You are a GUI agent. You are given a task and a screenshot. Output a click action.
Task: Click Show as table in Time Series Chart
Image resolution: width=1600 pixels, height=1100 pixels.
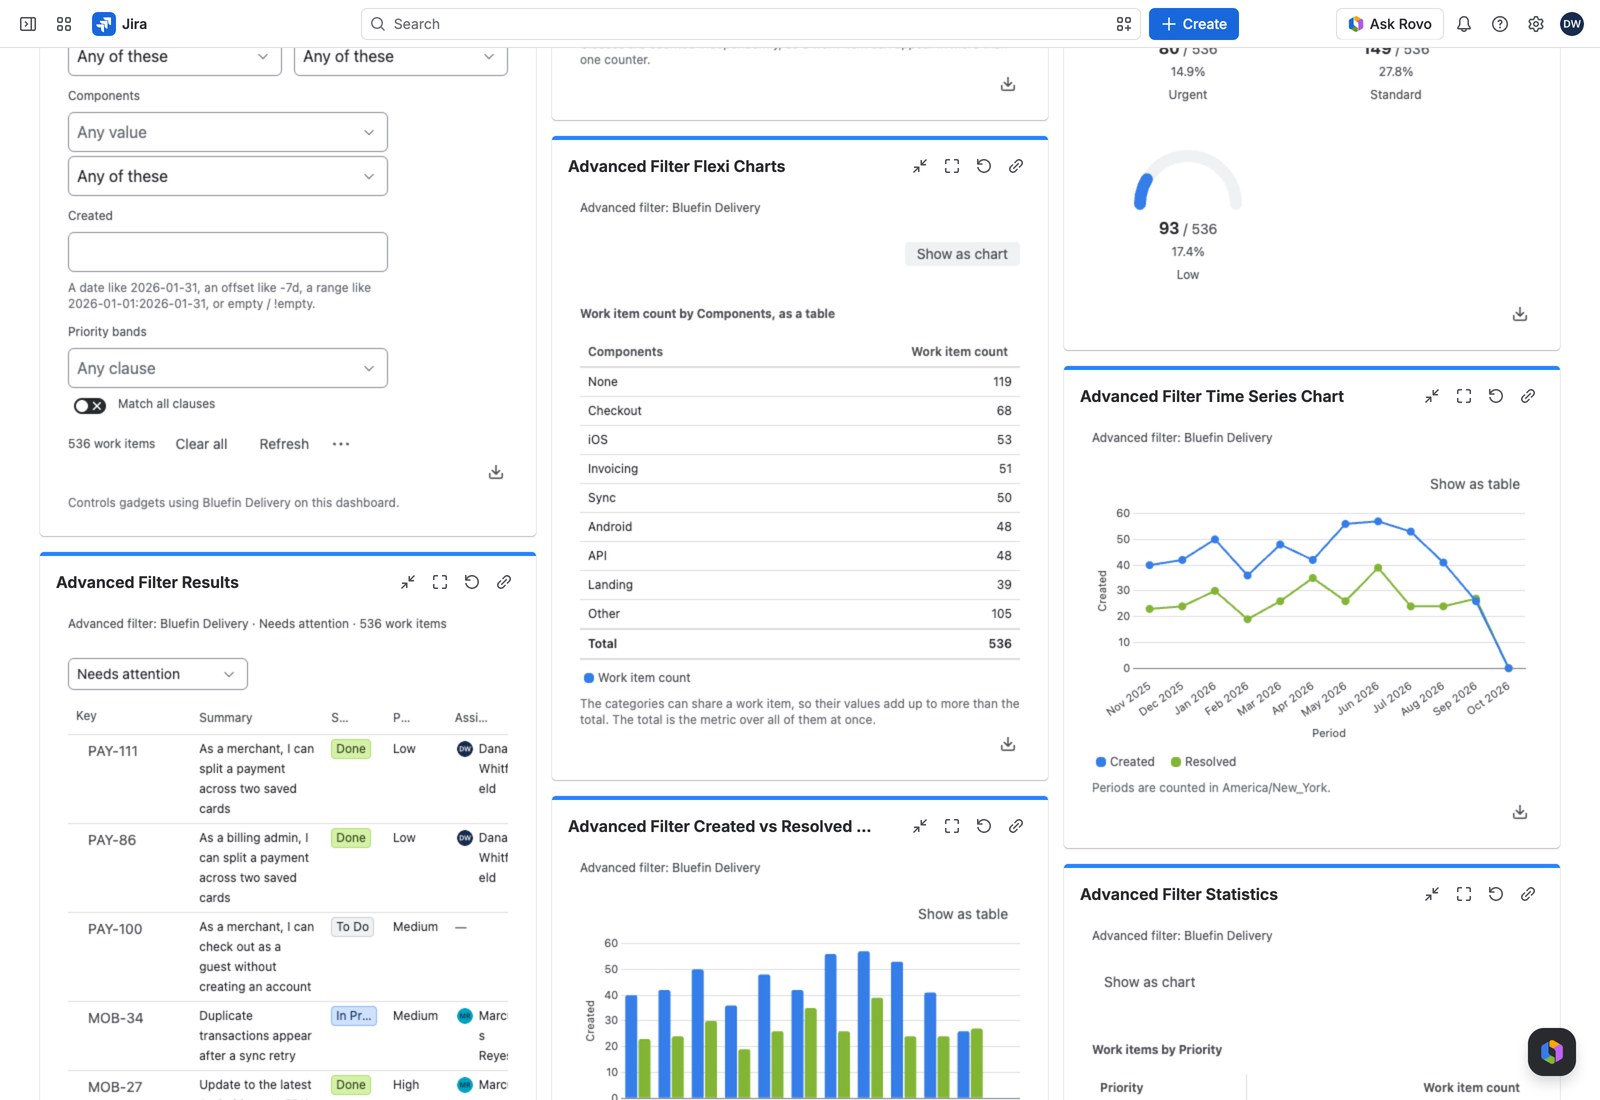coord(1474,484)
